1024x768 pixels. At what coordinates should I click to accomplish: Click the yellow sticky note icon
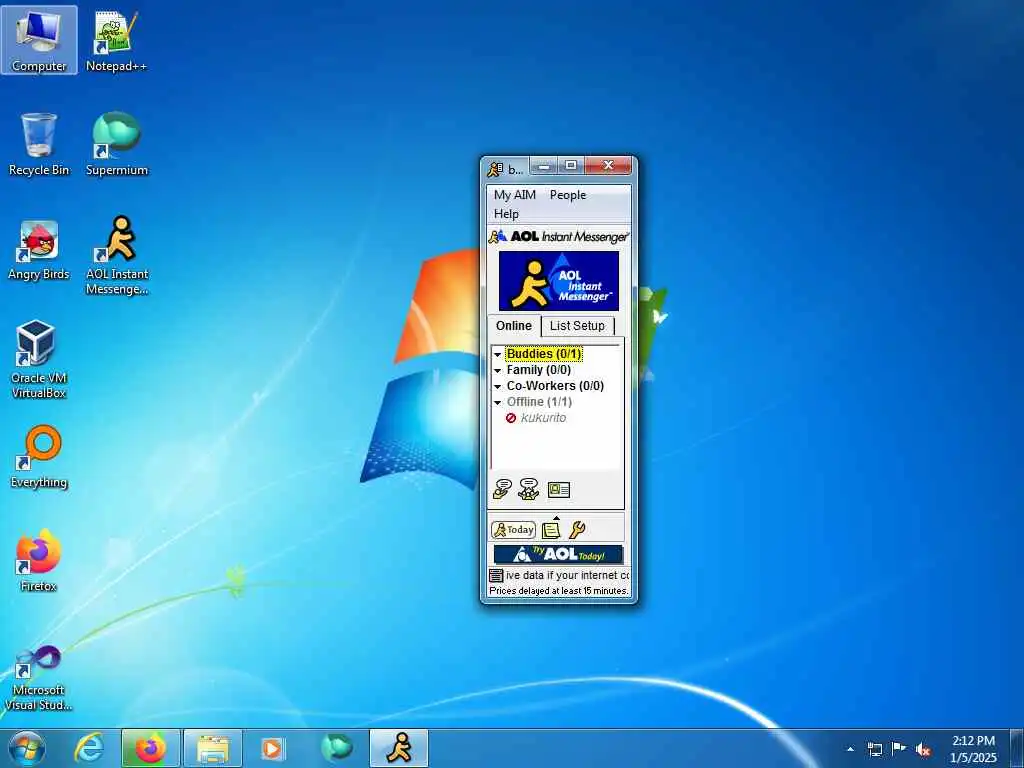pos(551,530)
